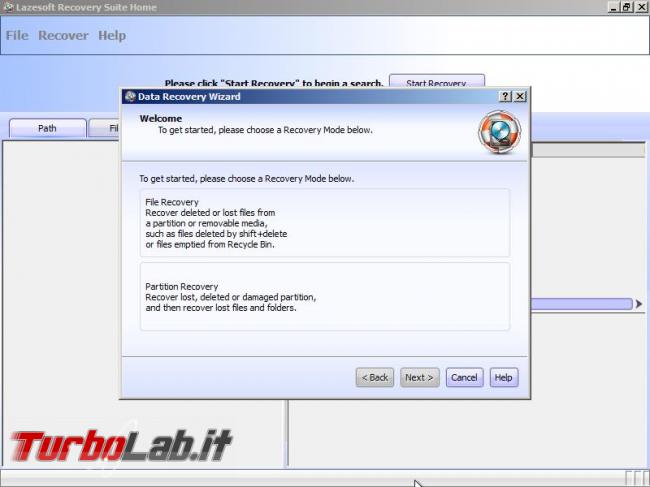Open the Recover menu
Viewport: 650px width, 487px height.
[63, 36]
